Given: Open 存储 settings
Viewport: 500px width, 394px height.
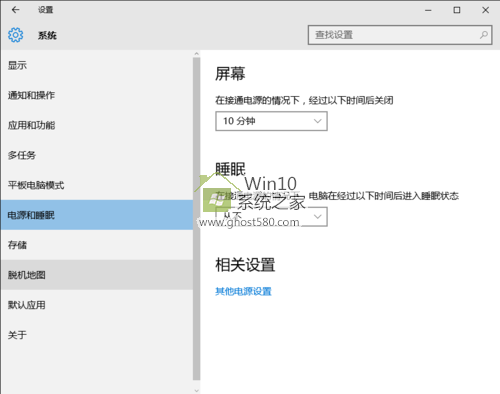Looking at the screenshot, I should click(x=97, y=245).
